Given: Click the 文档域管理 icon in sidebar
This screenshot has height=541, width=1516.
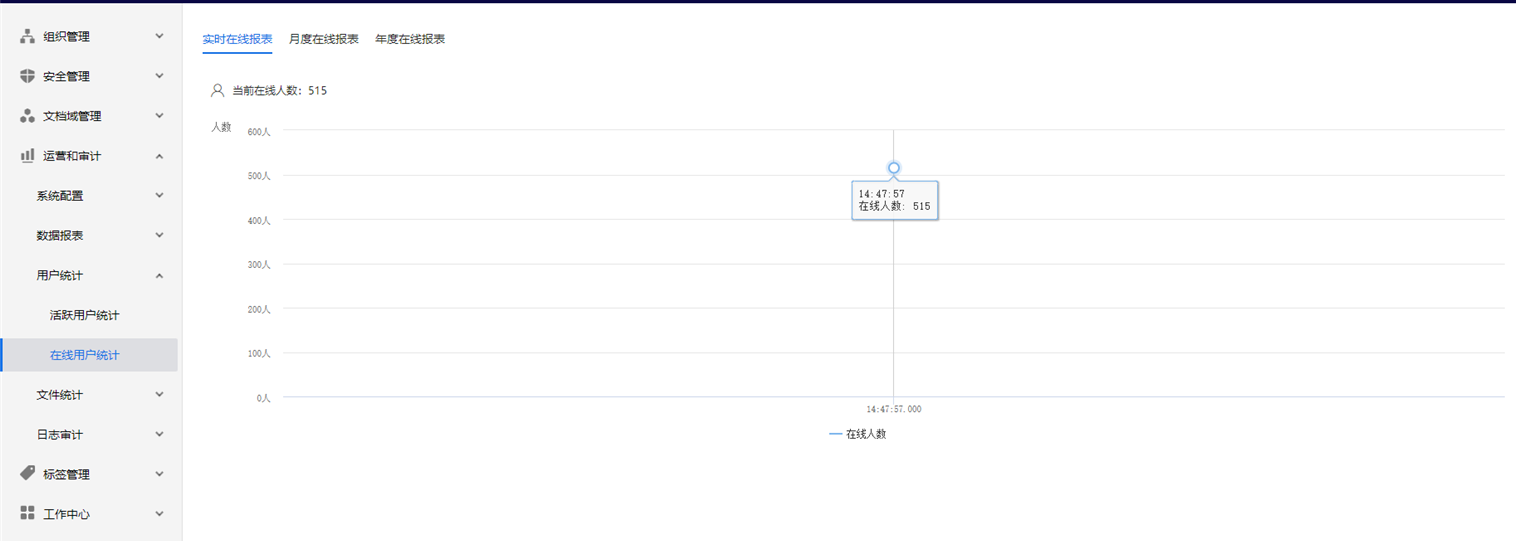Looking at the screenshot, I should (x=27, y=116).
